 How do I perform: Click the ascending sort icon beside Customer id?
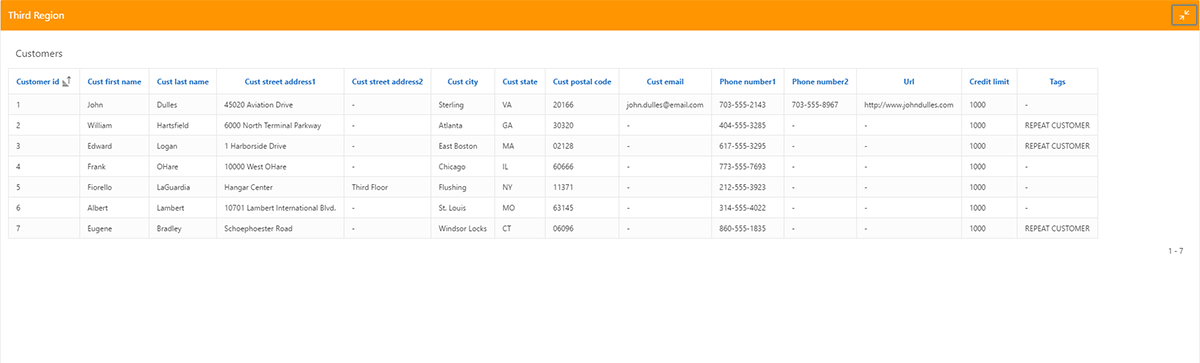tap(67, 82)
